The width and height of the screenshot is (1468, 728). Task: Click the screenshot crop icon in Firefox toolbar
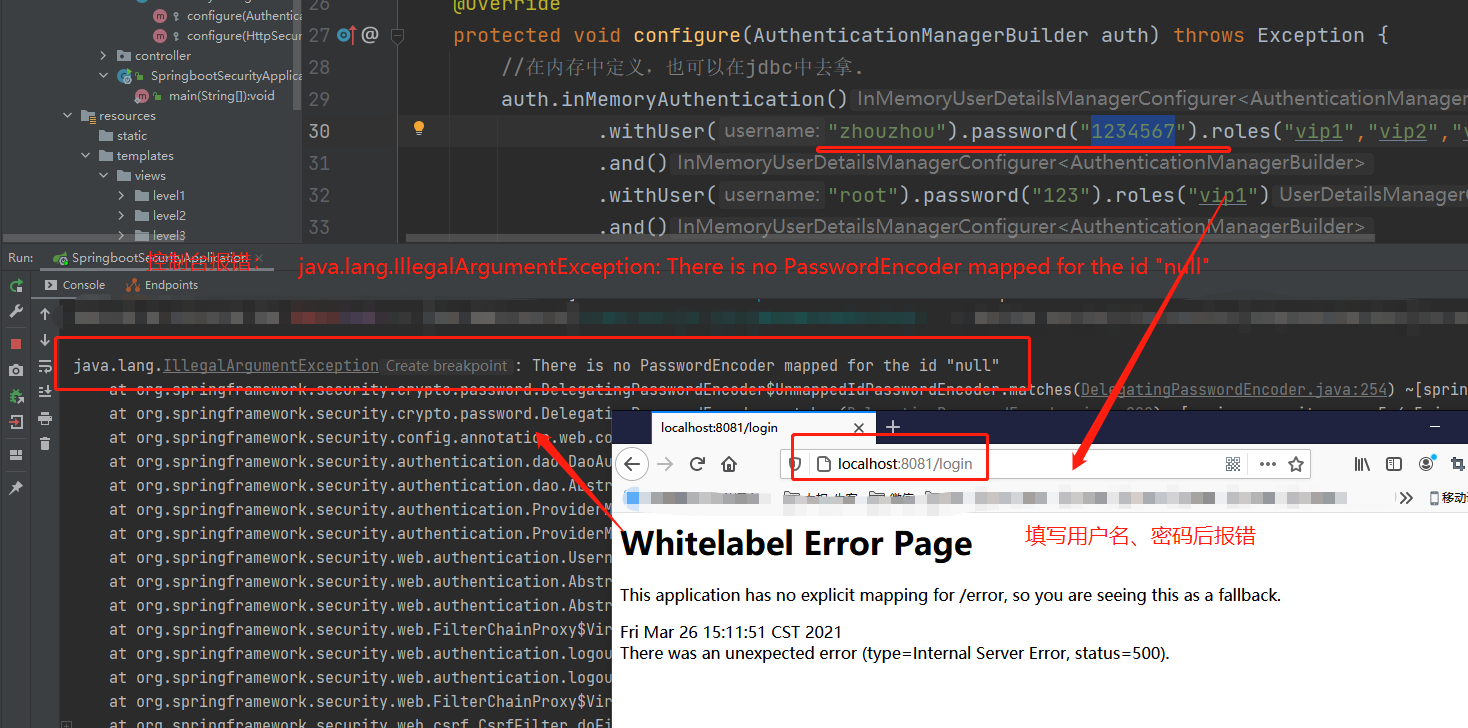(1457, 464)
